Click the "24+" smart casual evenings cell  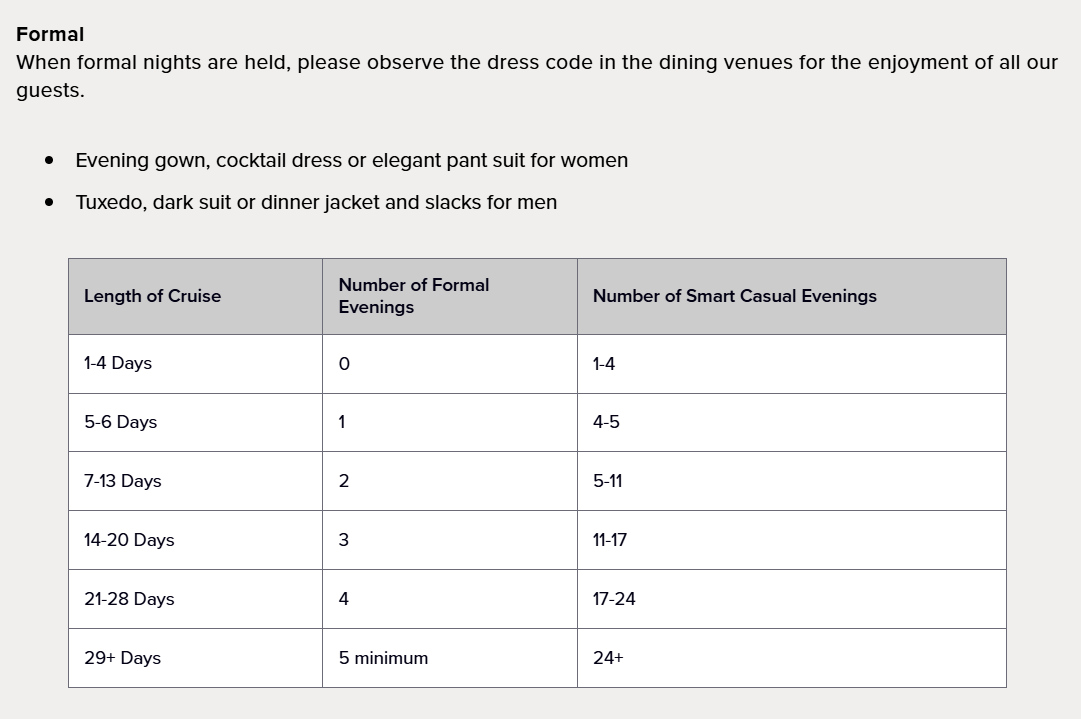click(x=608, y=658)
